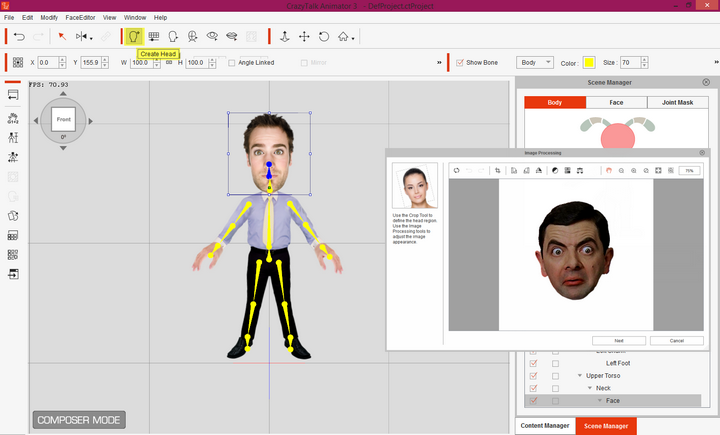Open the mouth lips settings icon
This screenshot has height=435, width=720.
point(231,36)
